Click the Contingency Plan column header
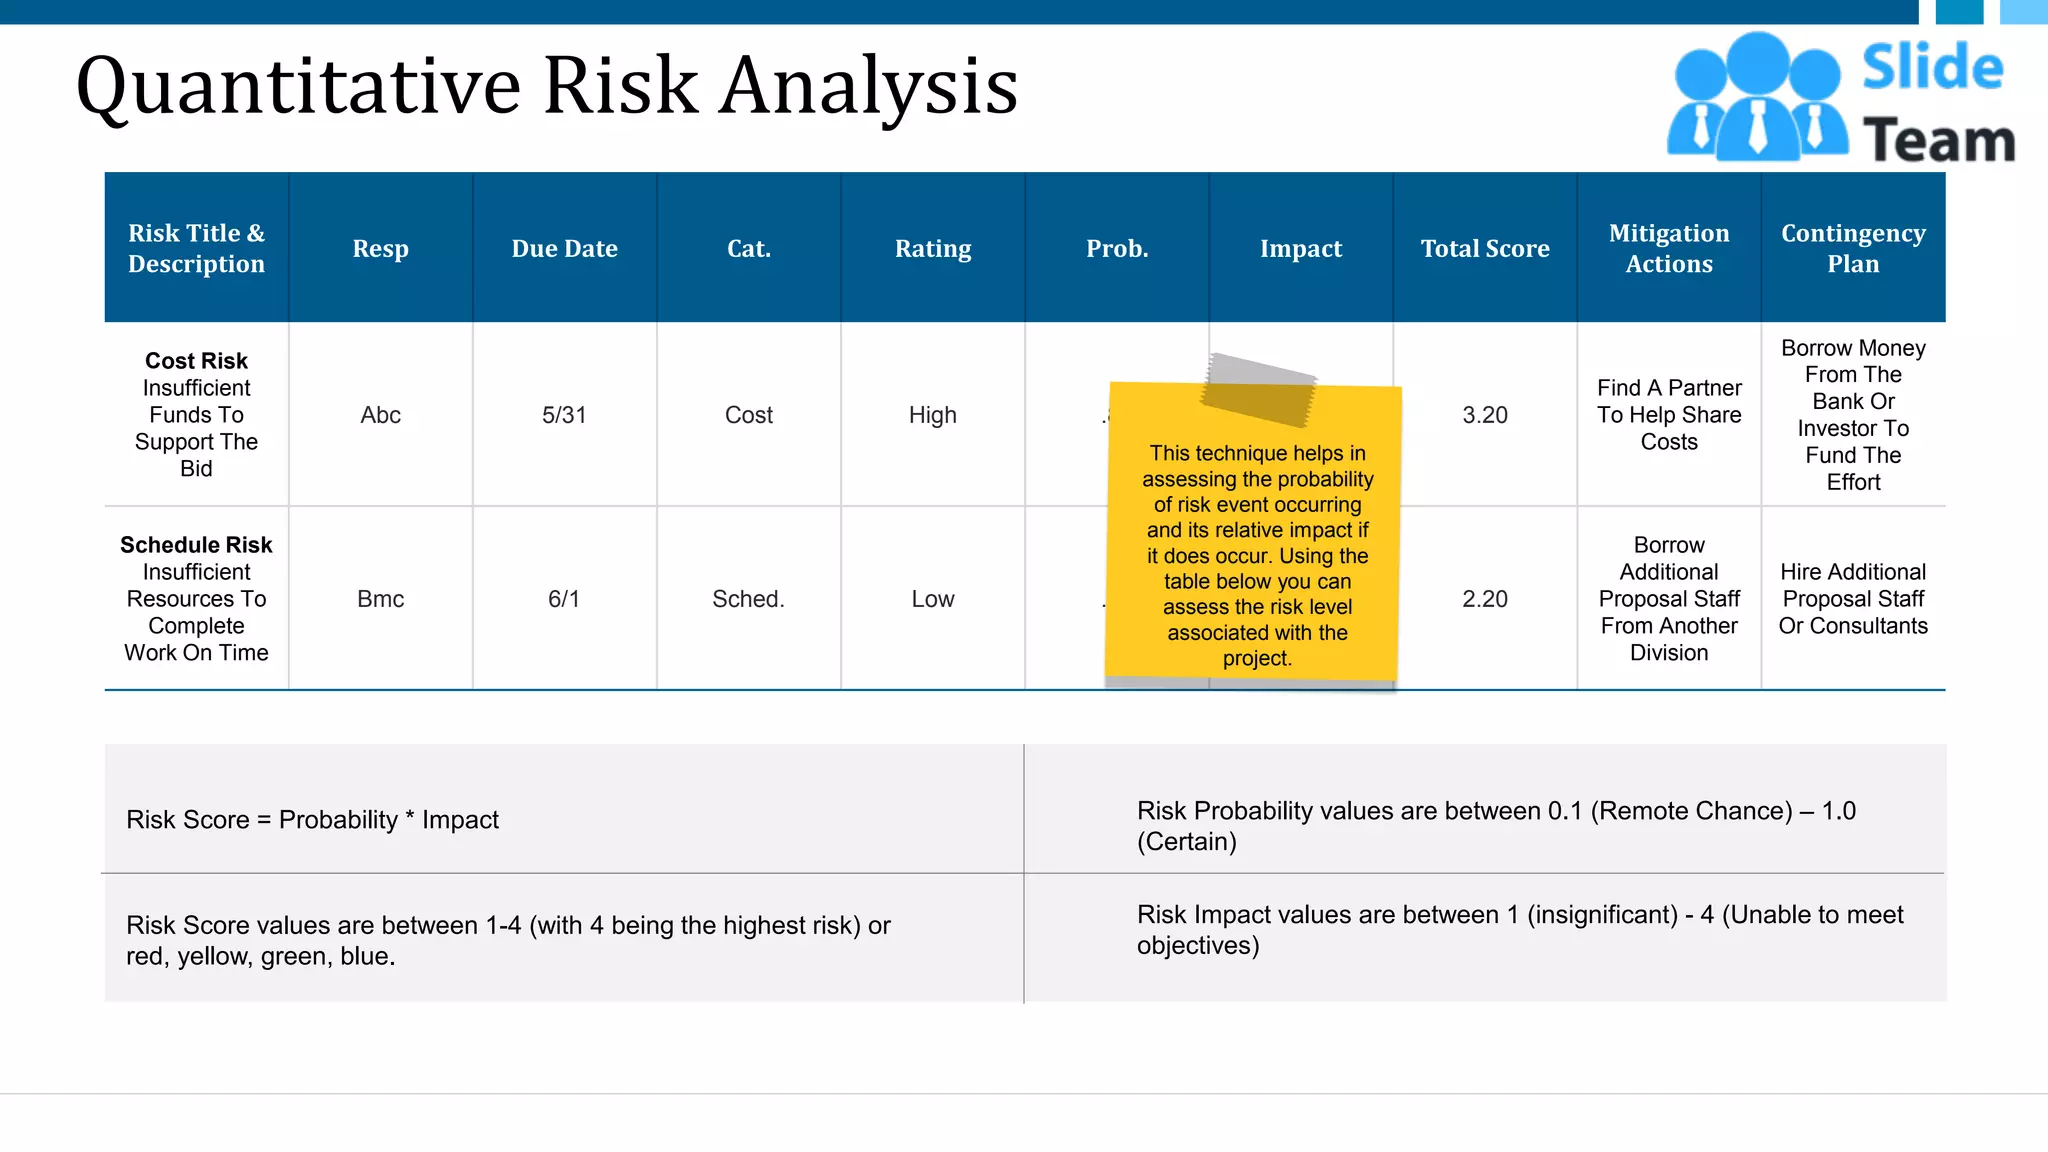This screenshot has height=1152, width=2048. click(x=1853, y=248)
